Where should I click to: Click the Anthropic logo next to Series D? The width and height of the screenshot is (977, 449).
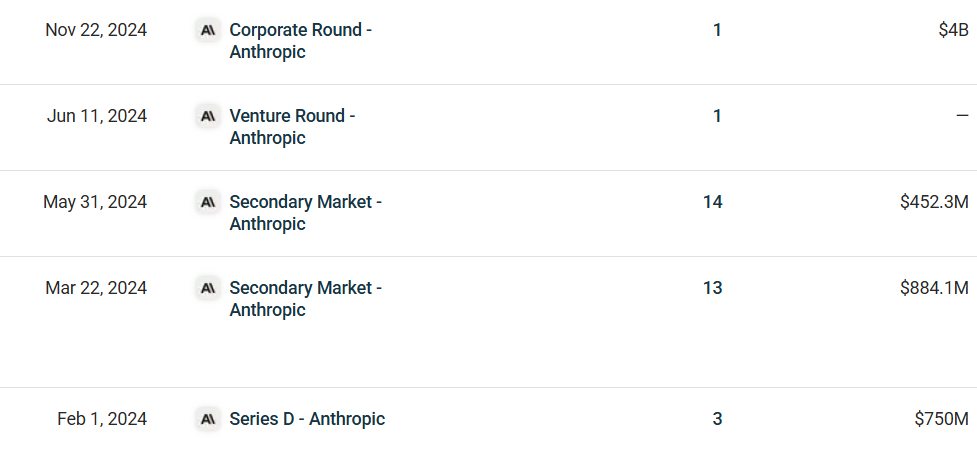[x=207, y=419]
